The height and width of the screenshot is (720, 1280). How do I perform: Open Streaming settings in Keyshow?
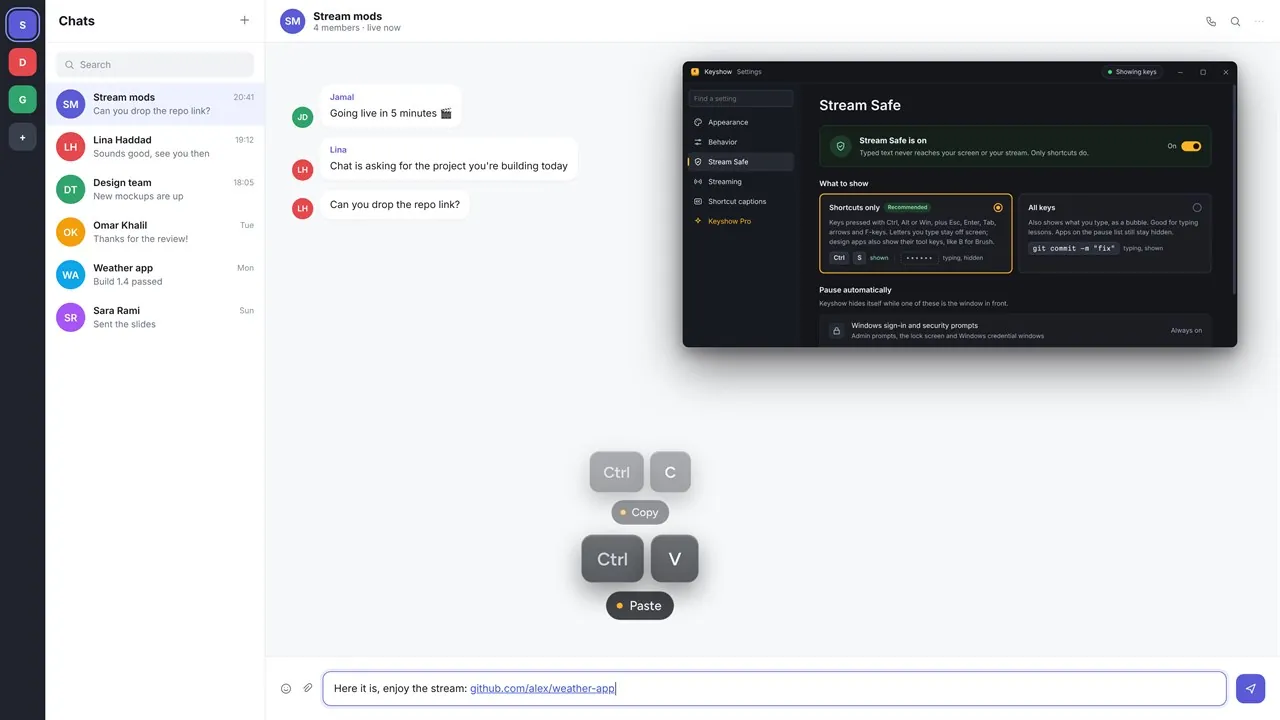[741, 182]
